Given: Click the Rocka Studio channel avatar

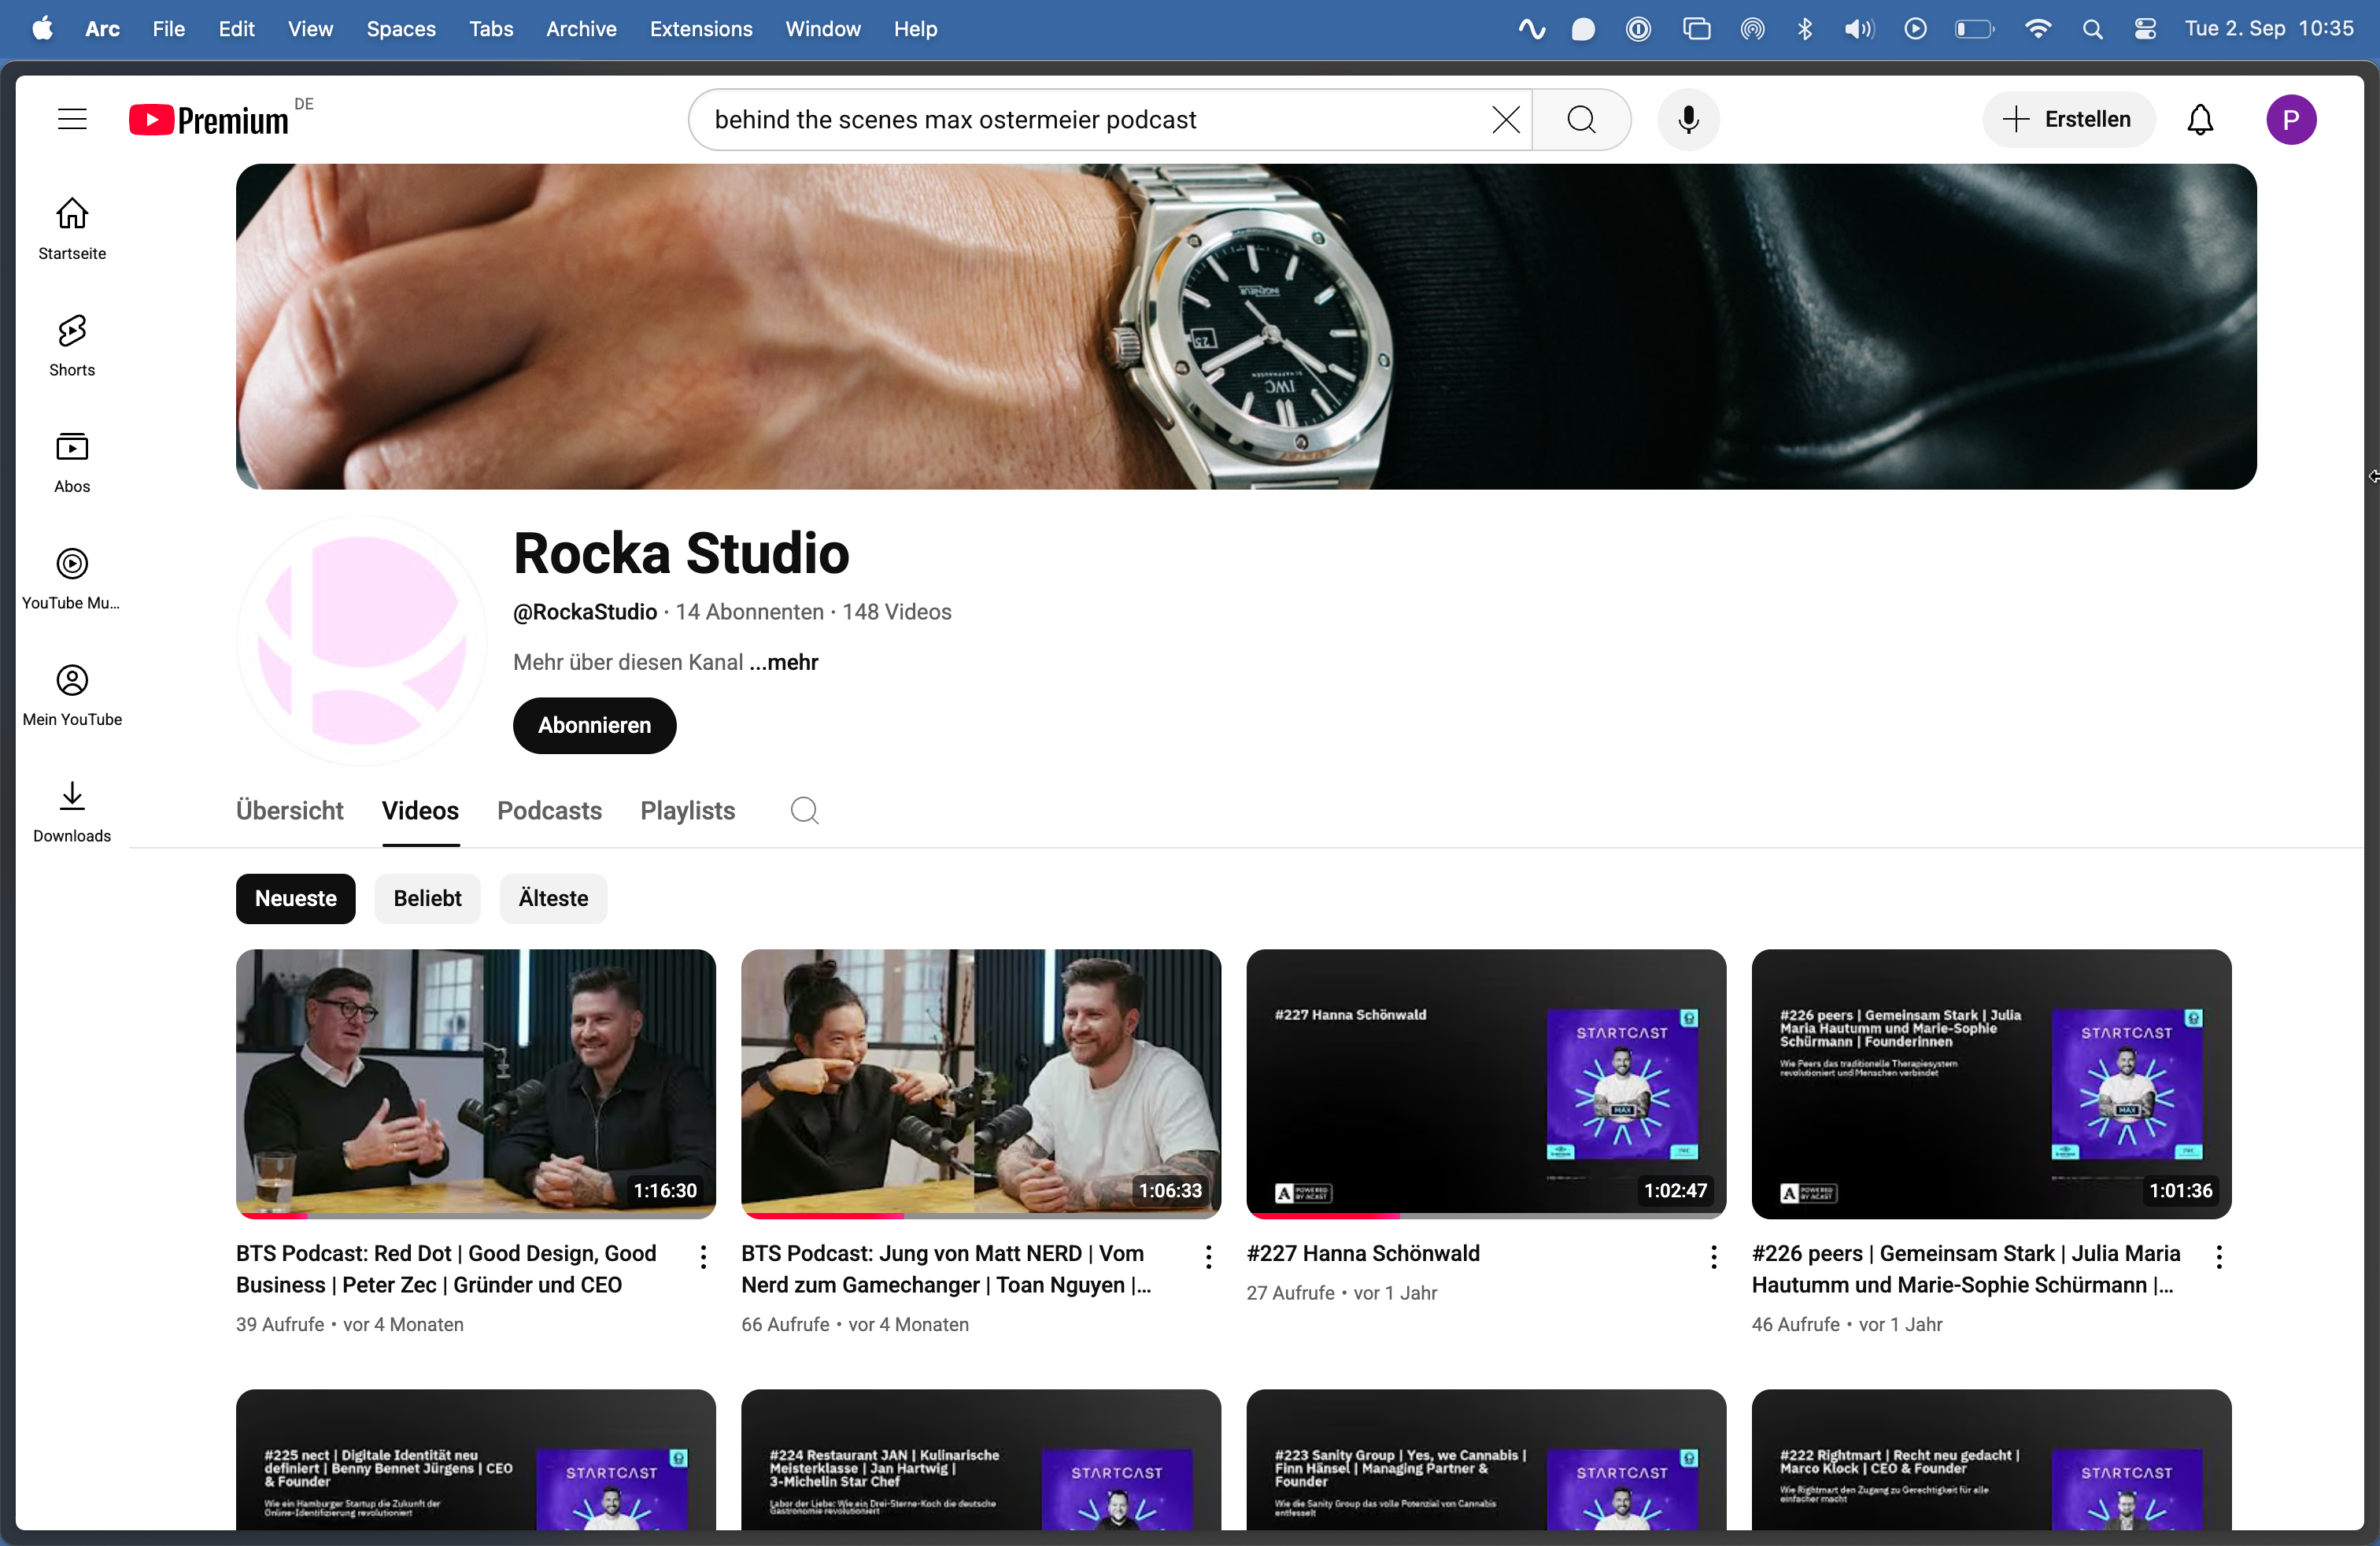Looking at the screenshot, I should click(362, 640).
